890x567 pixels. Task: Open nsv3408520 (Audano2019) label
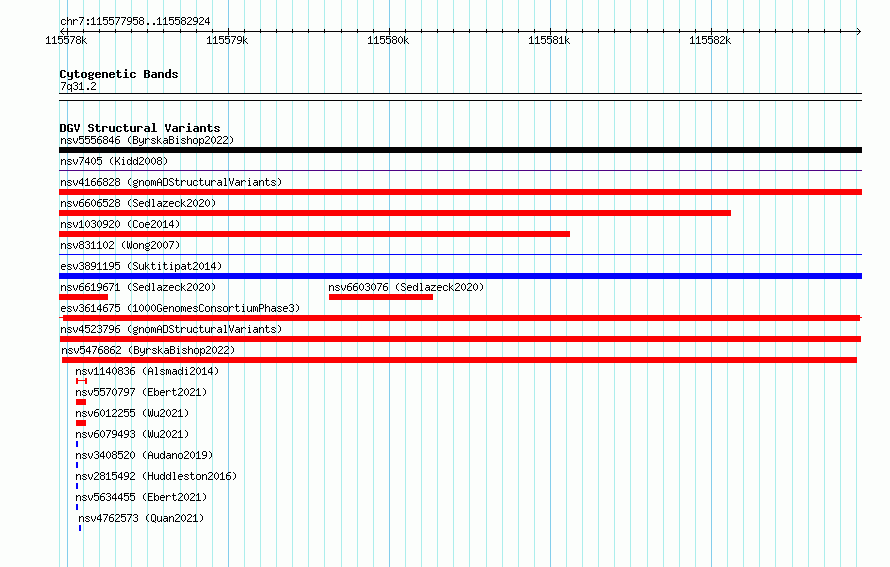click(x=144, y=455)
